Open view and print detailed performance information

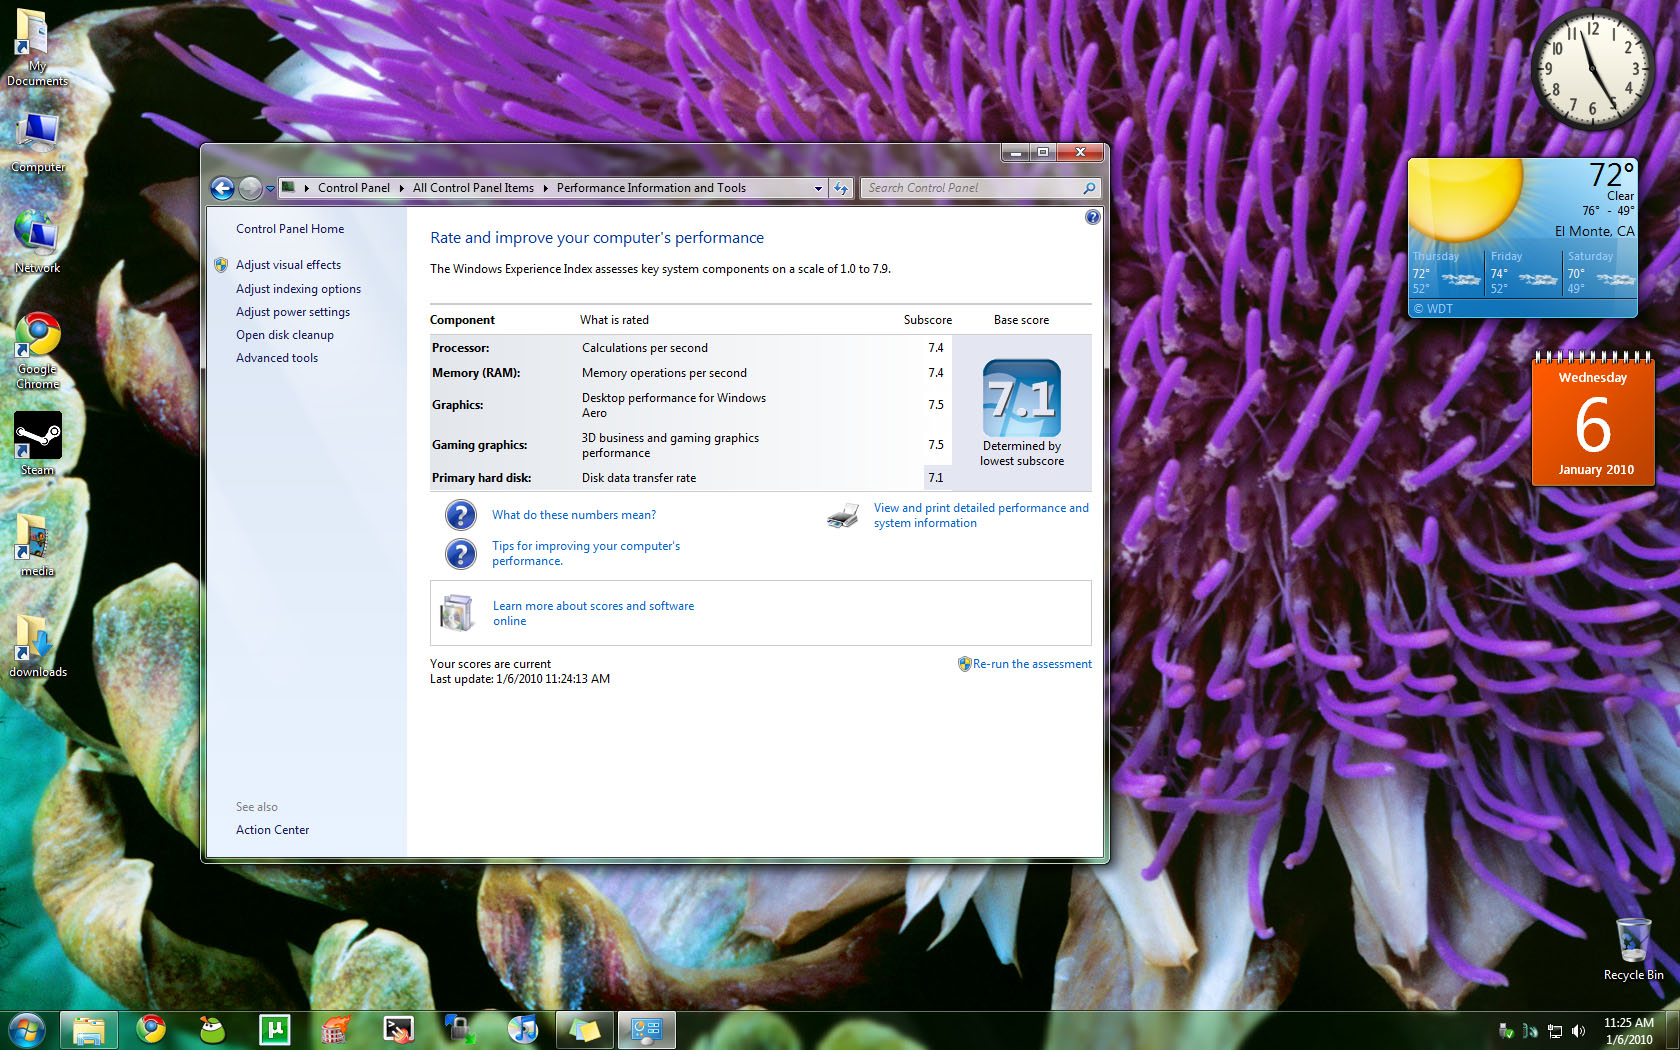[x=981, y=515]
